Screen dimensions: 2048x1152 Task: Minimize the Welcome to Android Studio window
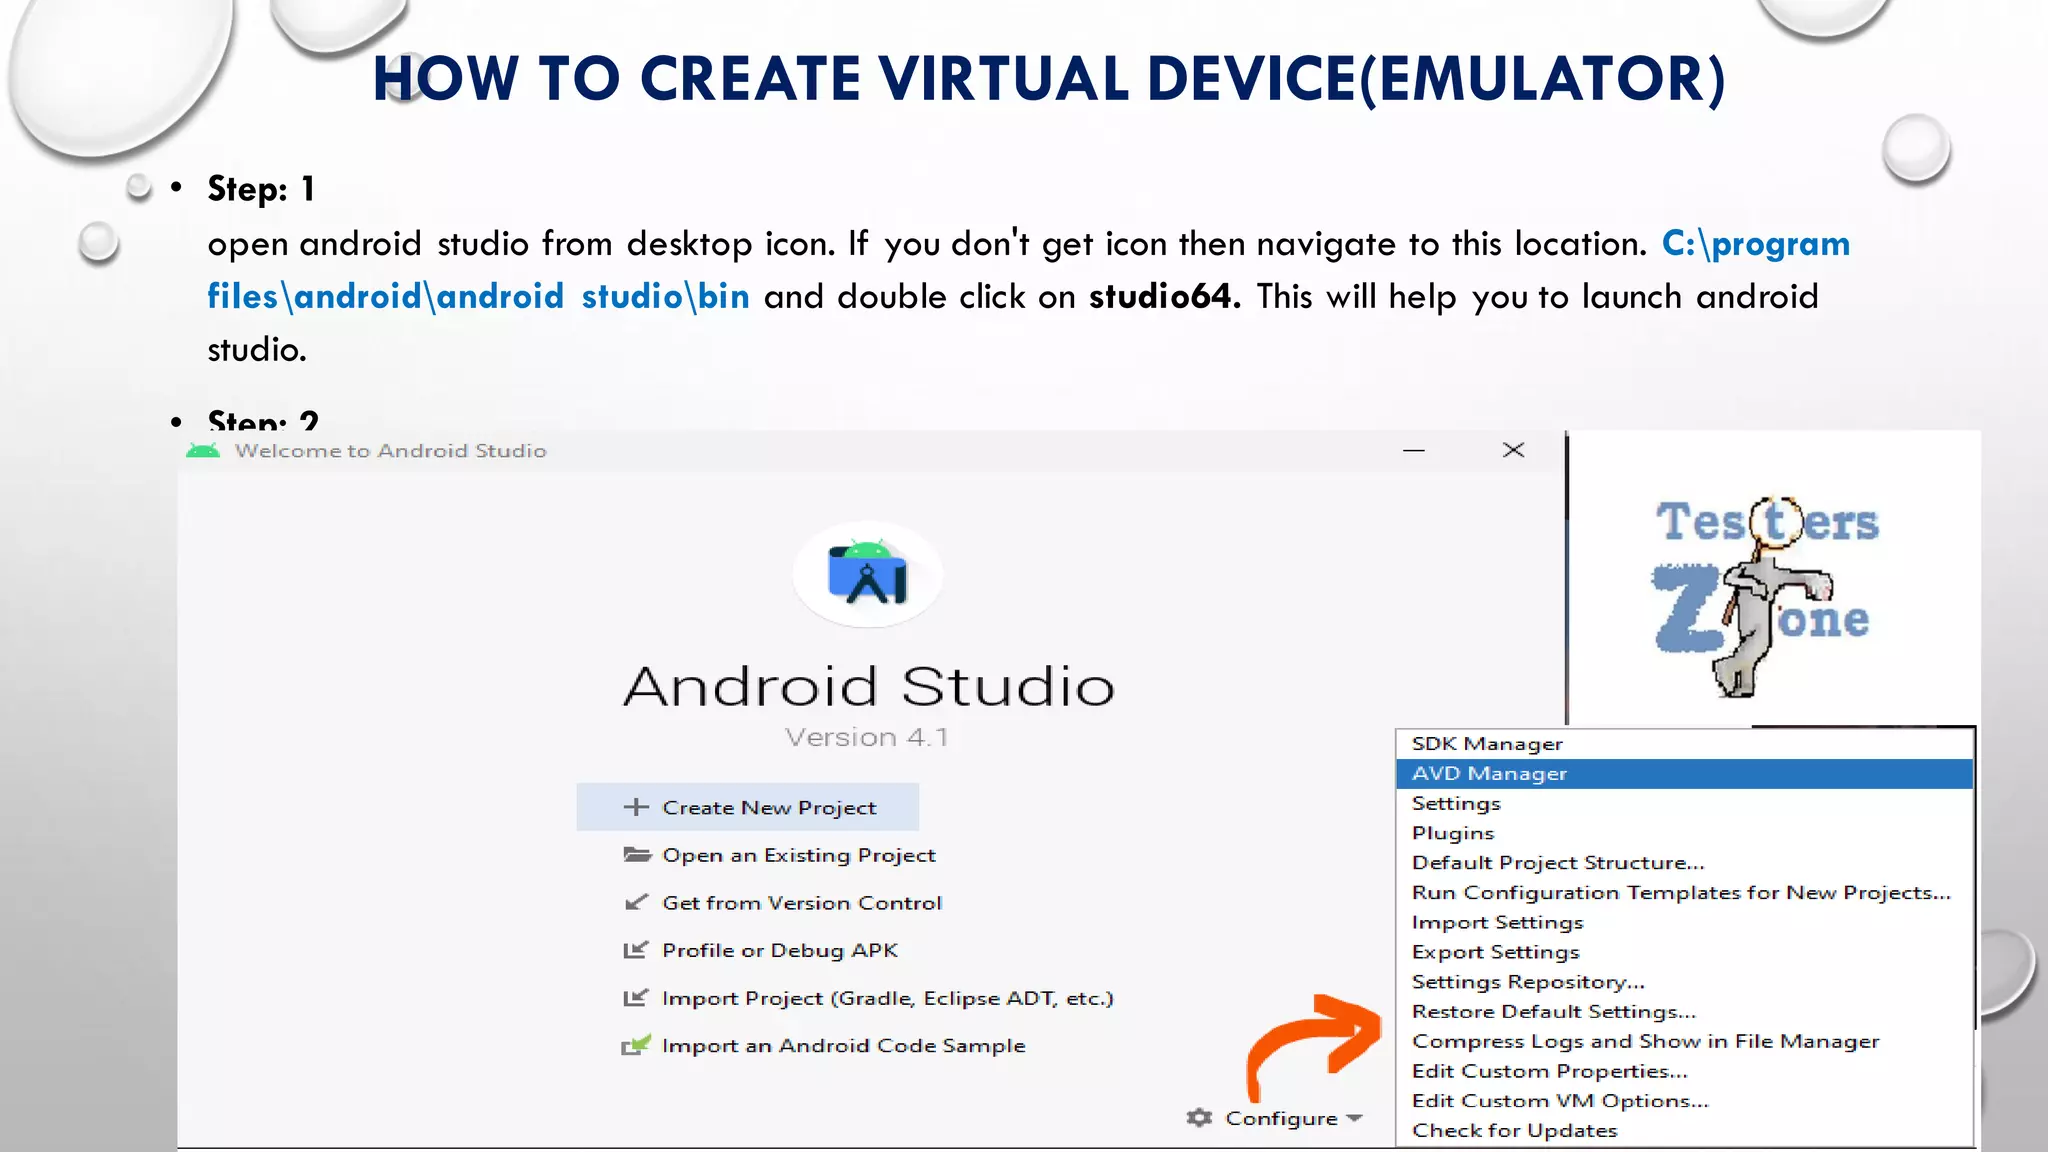(x=1413, y=450)
